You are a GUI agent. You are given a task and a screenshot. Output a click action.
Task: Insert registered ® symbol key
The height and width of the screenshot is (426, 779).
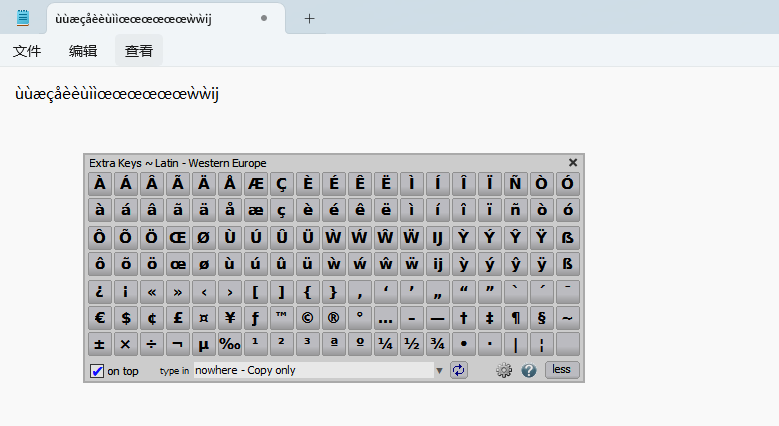(333, 318)
